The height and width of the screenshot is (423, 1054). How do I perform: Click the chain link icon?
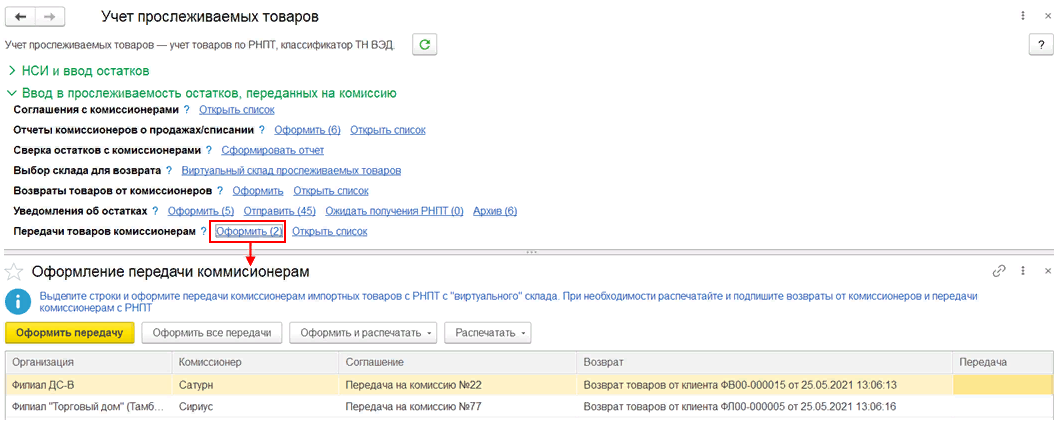tap(998, 271)
